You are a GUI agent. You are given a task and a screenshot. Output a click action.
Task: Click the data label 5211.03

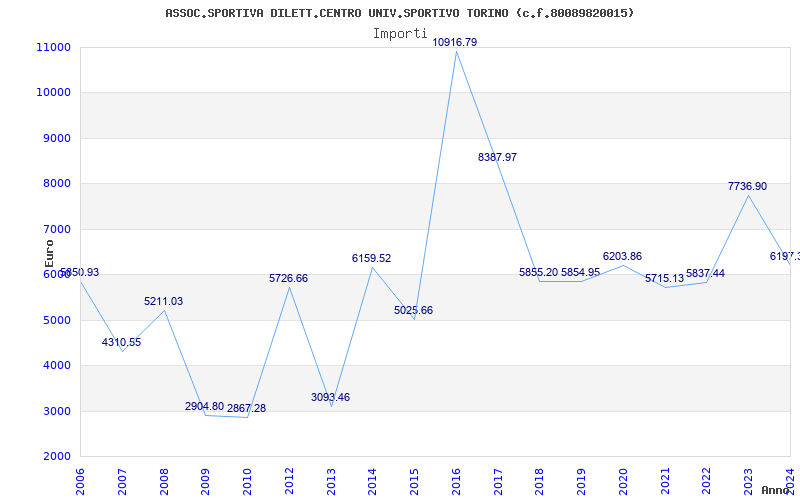coord(163,301)
